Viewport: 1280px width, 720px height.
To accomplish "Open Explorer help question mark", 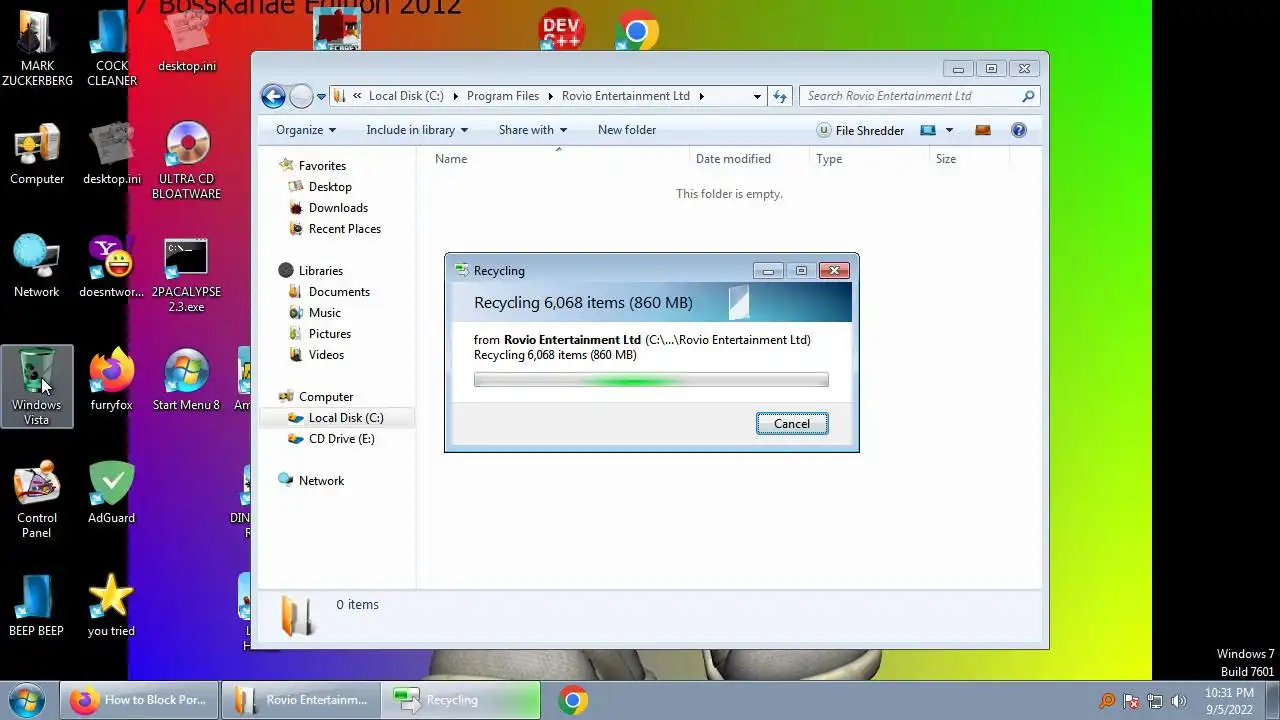I will tap(1019, 130).
